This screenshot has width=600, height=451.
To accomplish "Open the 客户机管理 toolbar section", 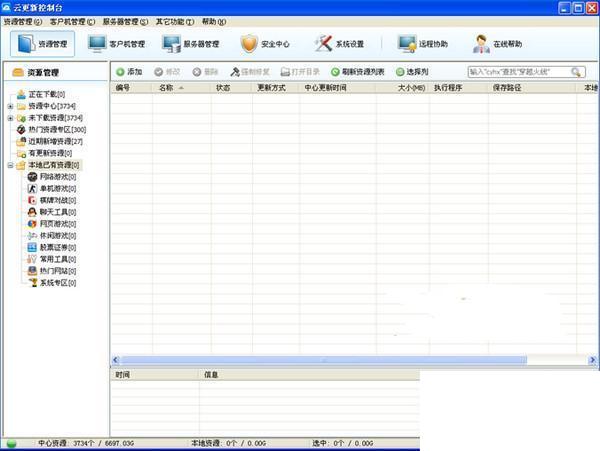I will 117,44.
